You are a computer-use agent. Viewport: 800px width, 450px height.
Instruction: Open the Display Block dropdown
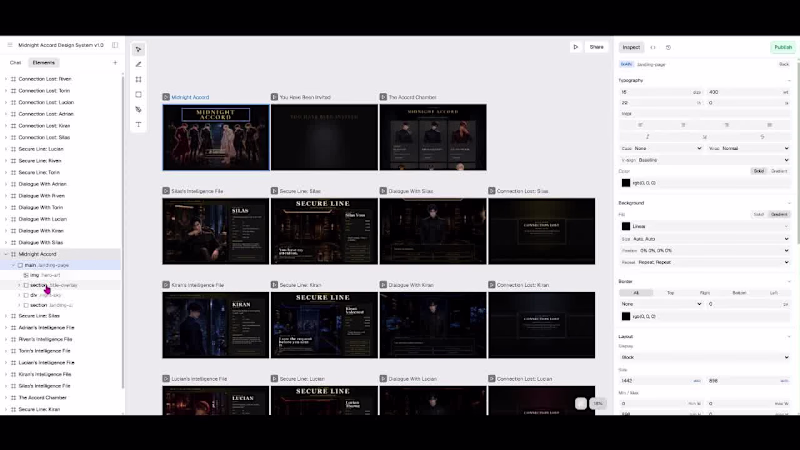(705, 357)
